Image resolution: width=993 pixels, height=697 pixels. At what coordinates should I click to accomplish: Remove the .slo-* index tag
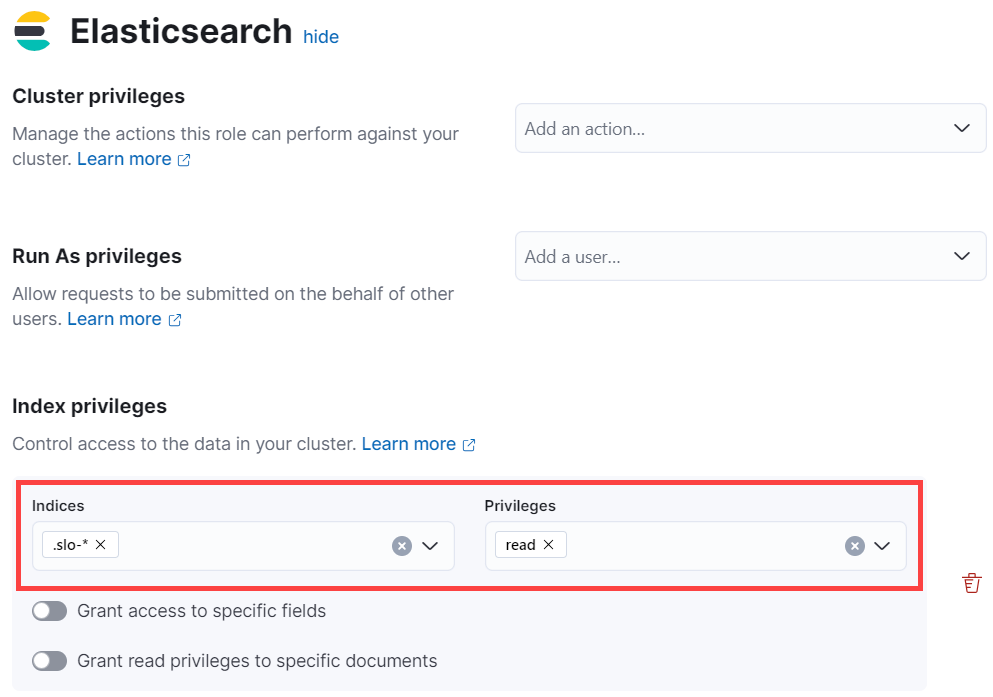pyautogui.click(x=101, y=545)
